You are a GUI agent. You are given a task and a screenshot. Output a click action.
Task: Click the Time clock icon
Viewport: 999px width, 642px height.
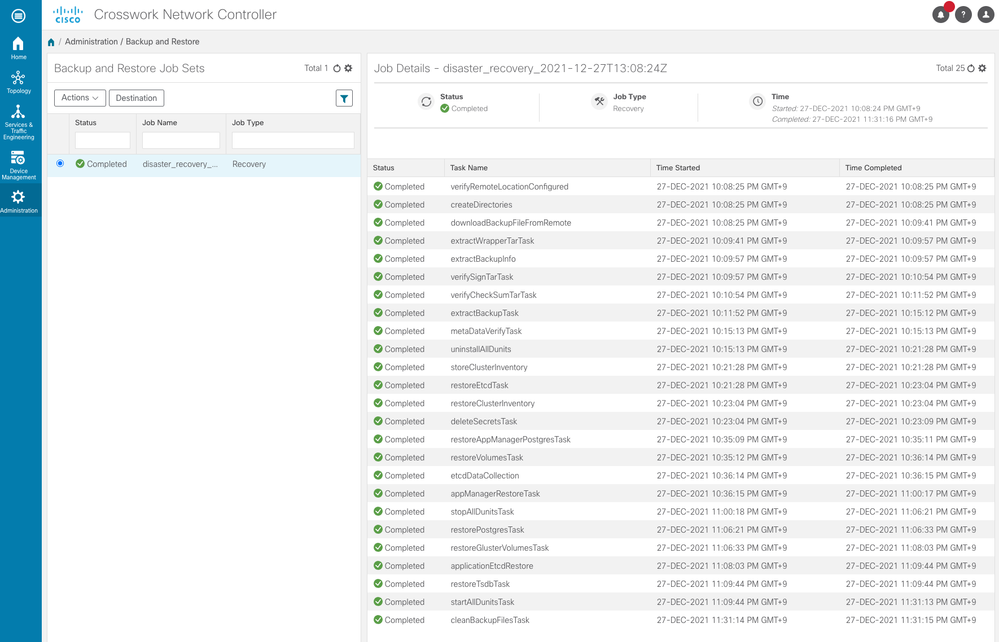click(758, 101)
